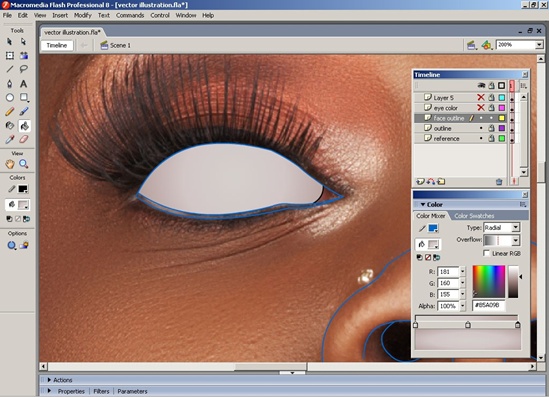Screen dimensions: 549x397
Task: Select the Line tool
Action: pos(10,69)
